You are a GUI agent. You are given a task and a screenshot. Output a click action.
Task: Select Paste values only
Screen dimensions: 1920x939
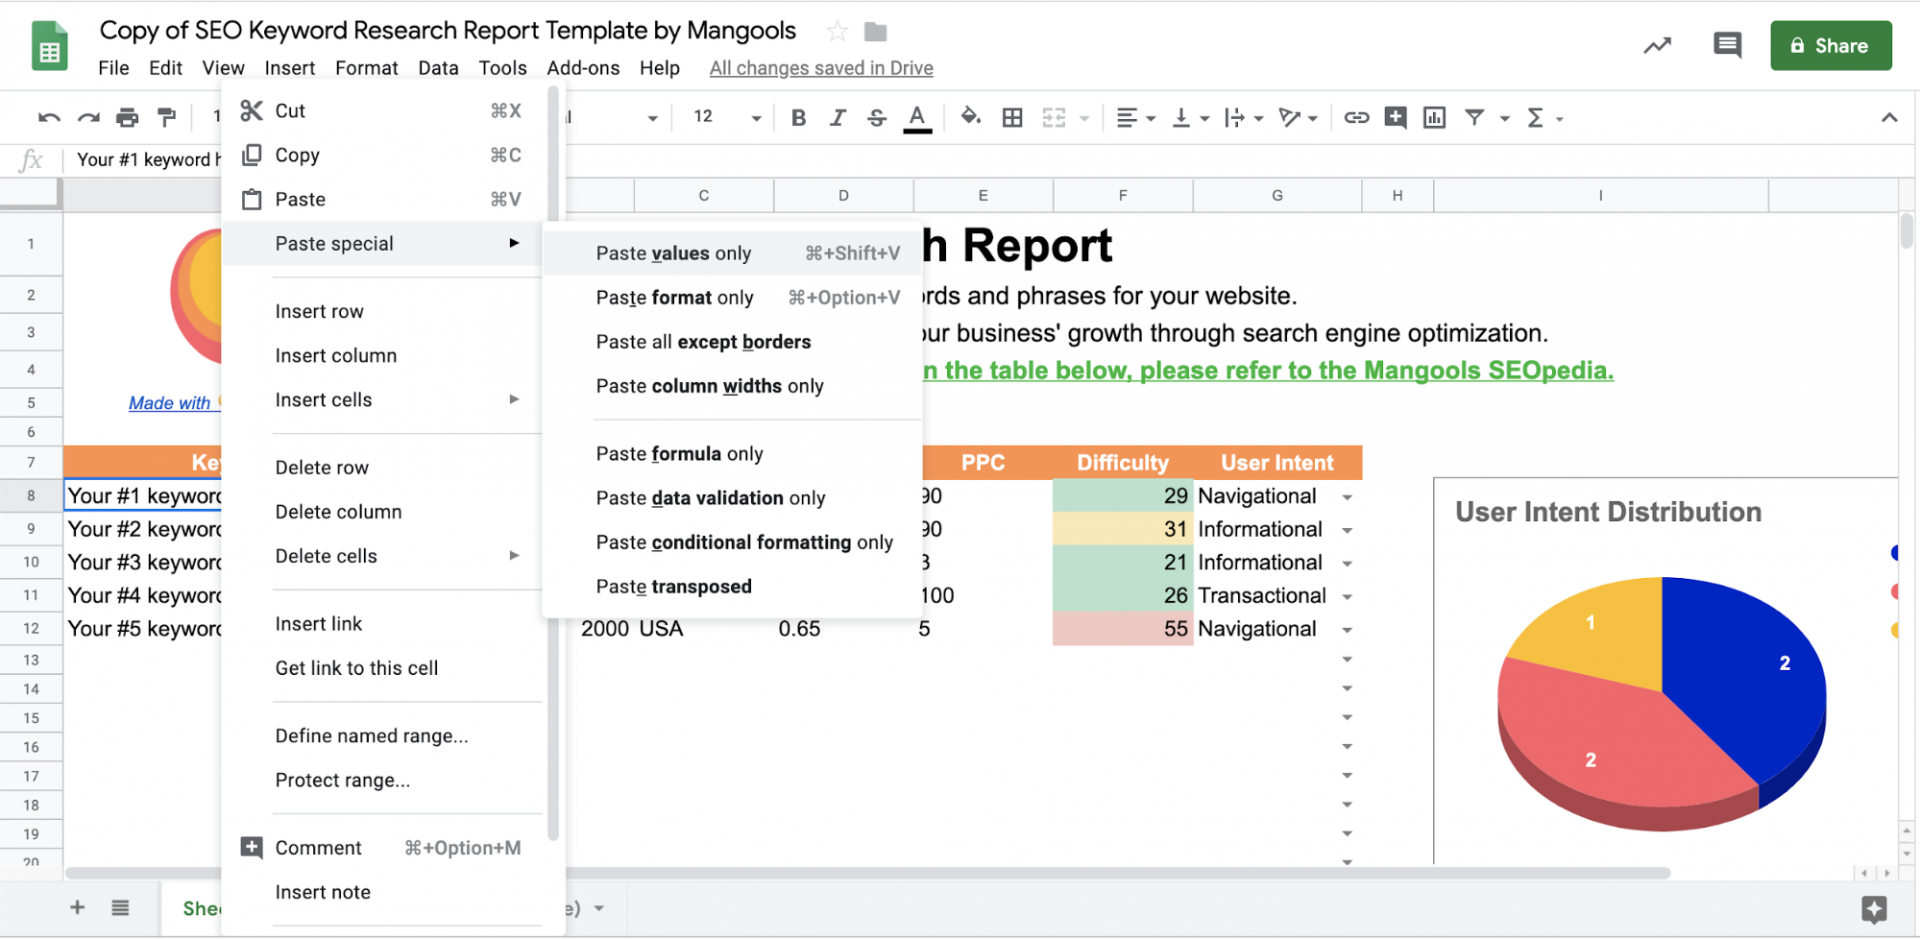click(x=673, y=253)
